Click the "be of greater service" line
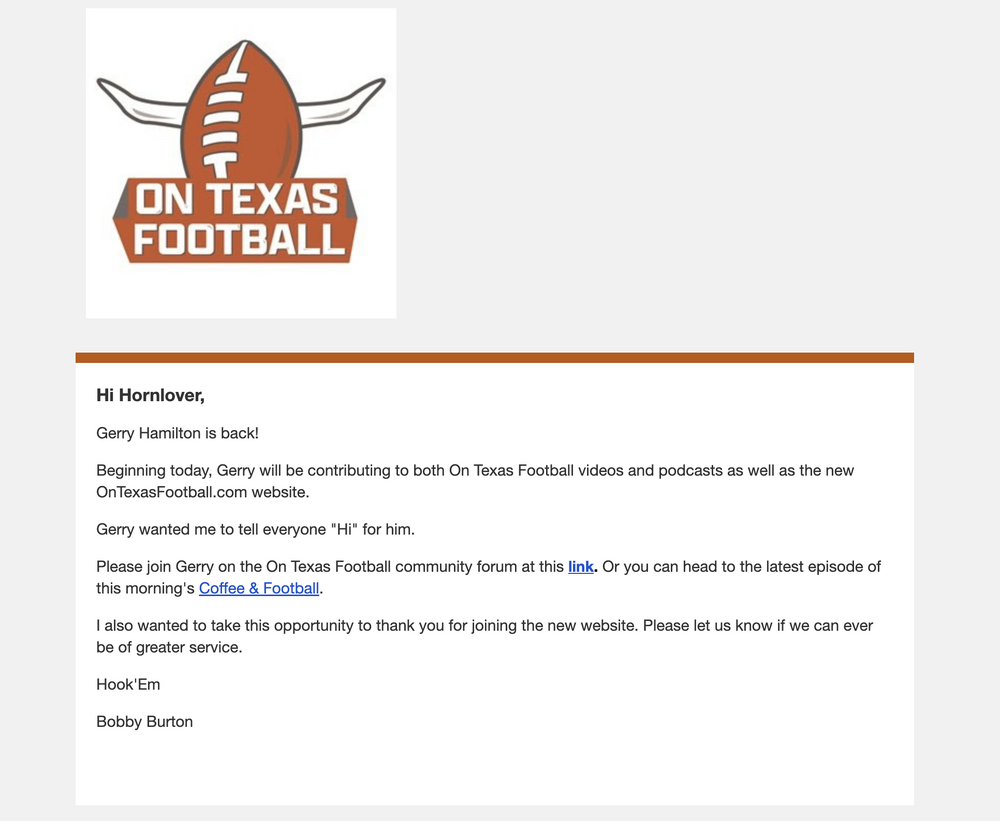Image resolution: width=1000 pixels, height=821 pixels. pyautogui.click(x=169, y=647)
